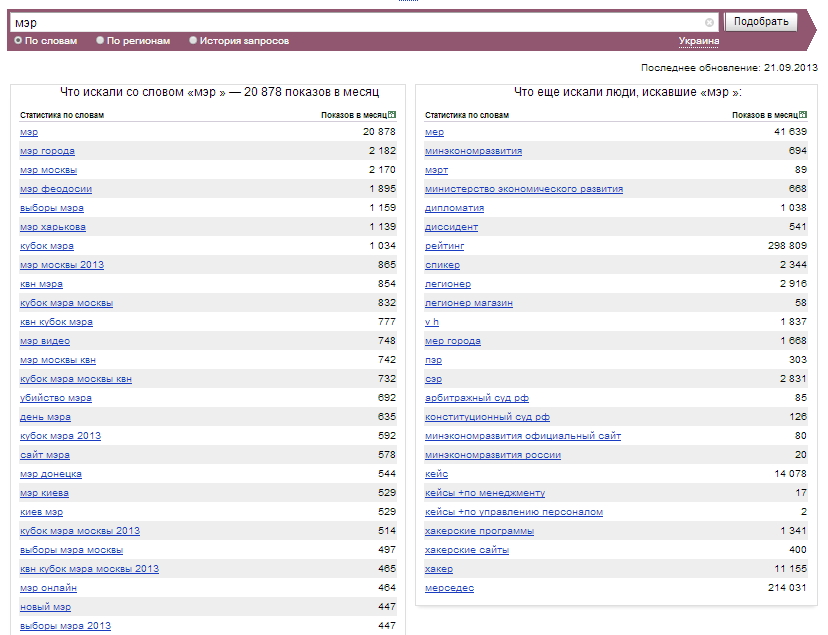Open the 'минэкономразвития россии' related link
828x635 pixels.
(493, 455)
